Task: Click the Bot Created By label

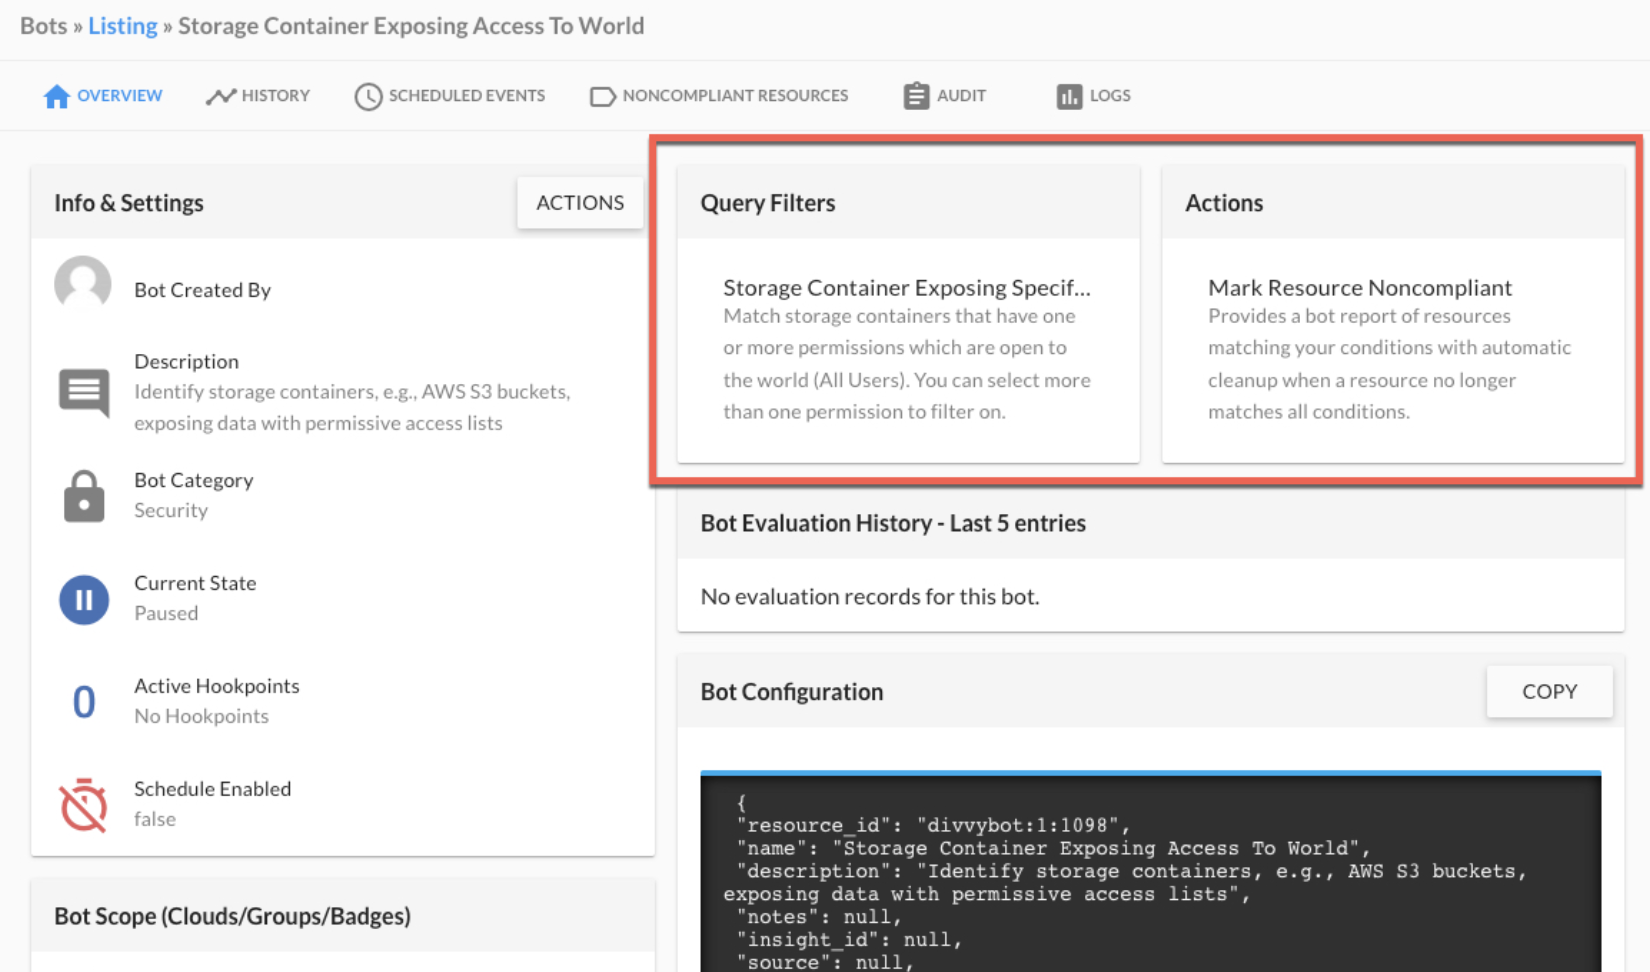Action: pyautogui.click(x=203, y=290)
